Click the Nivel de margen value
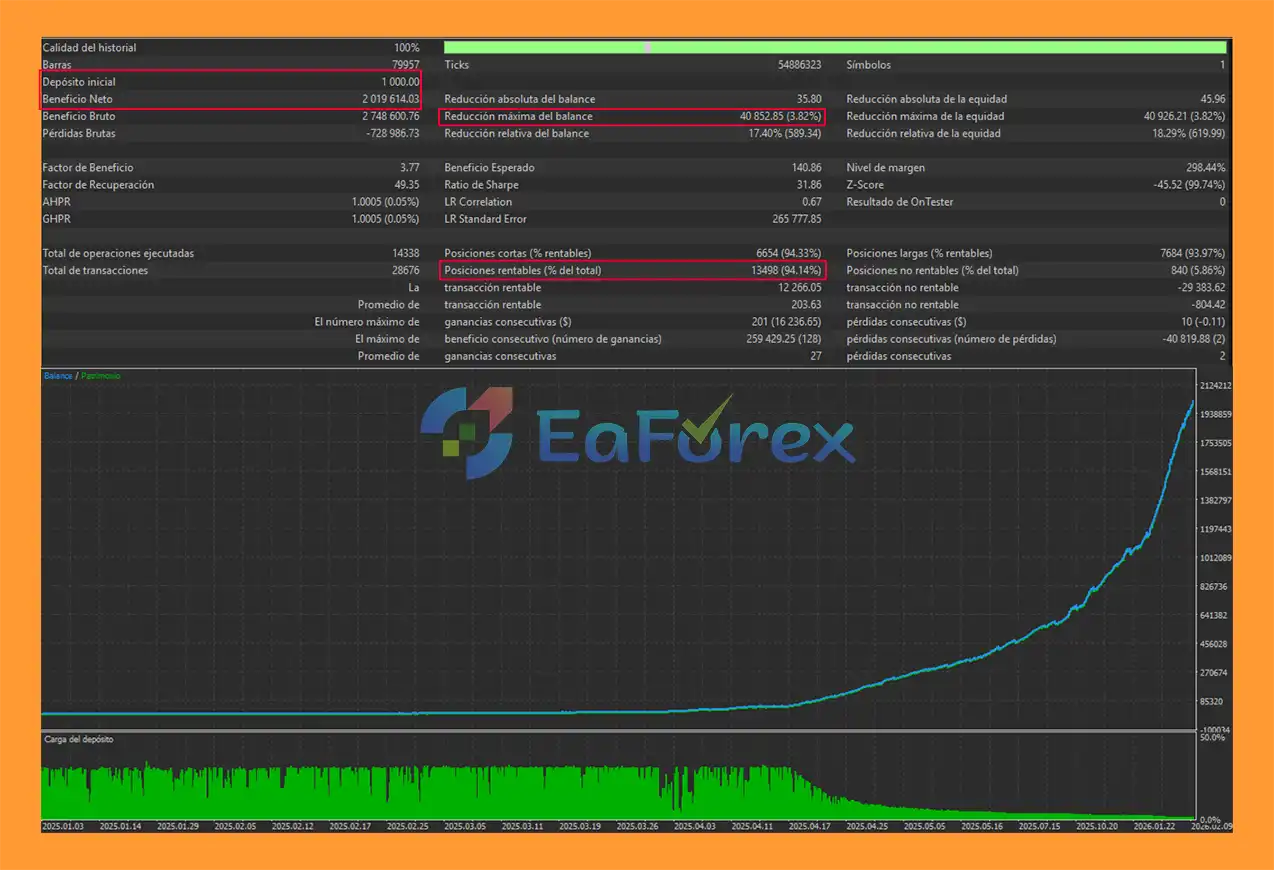The height and width of the screenshot is (870, 1274). (x=1202, y=168)
